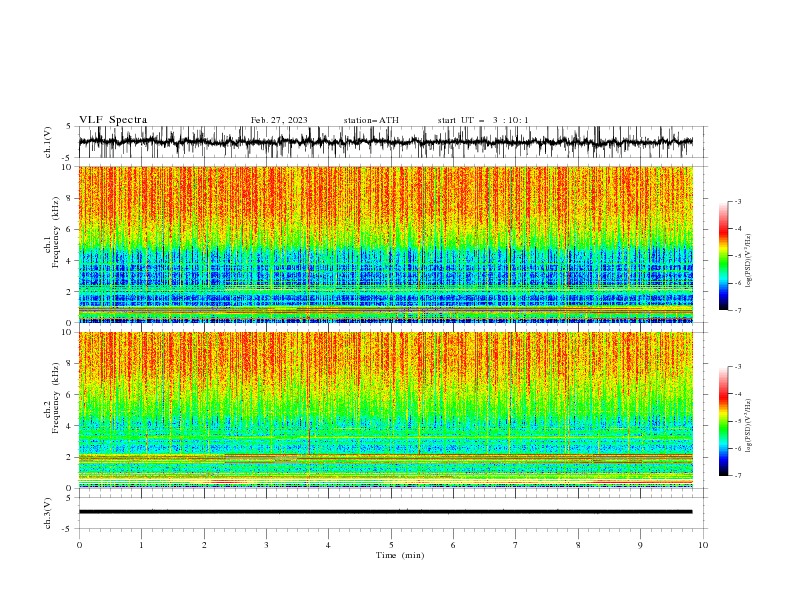Click the ch.3 flat voltage trace

(386, 512)
